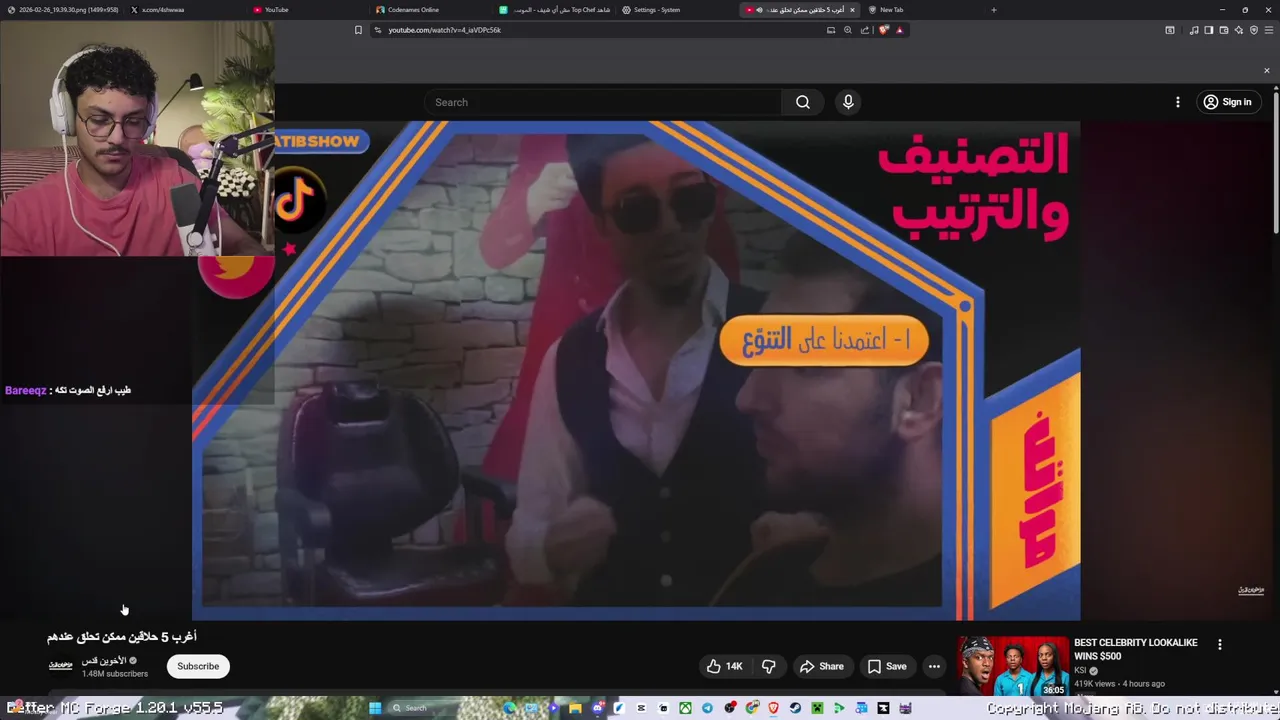
Task: Switch to the New Tab tab
Action: pos(922,10)
